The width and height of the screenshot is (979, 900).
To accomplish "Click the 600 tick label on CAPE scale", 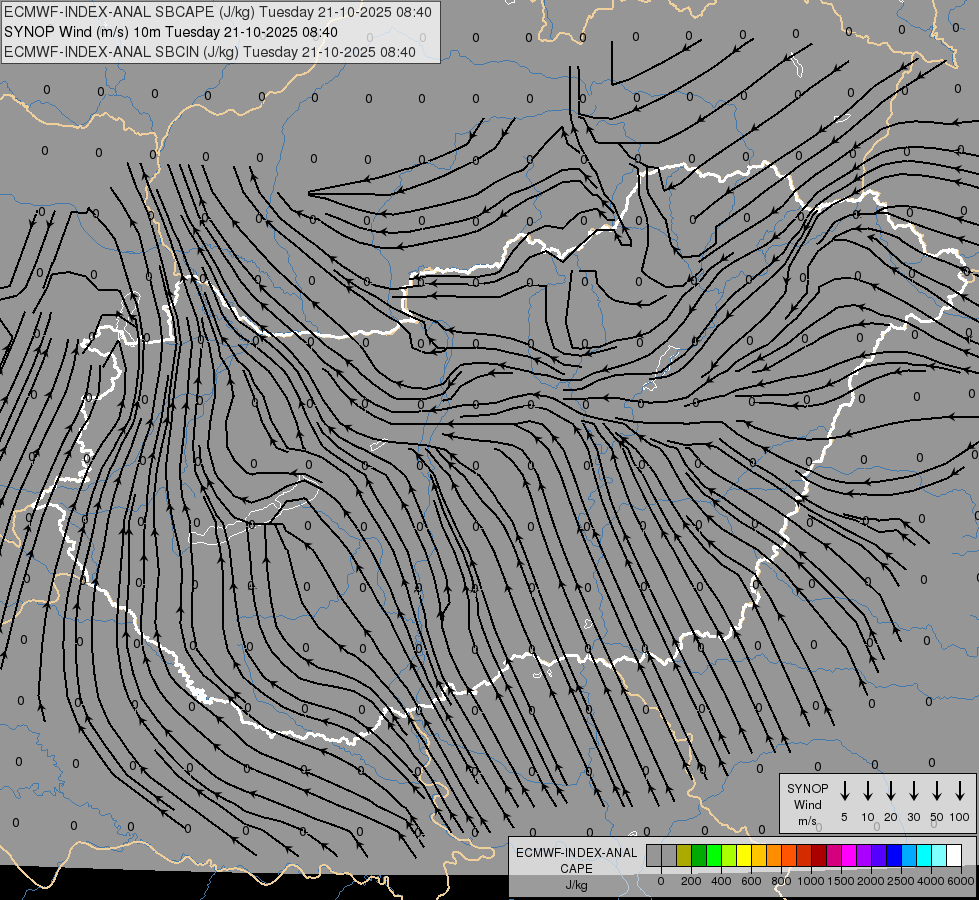I will click(x=751, y=881).
